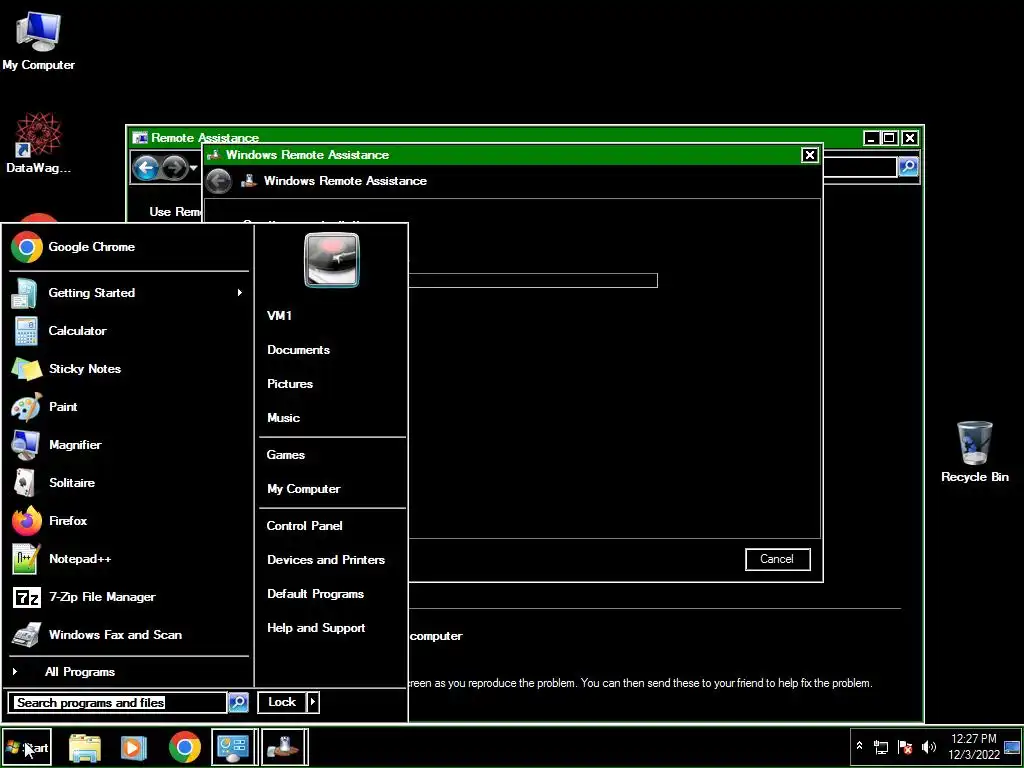Open Sticky Notes app icon
This screenshot has width=1024, height=768.
[26, 369]
